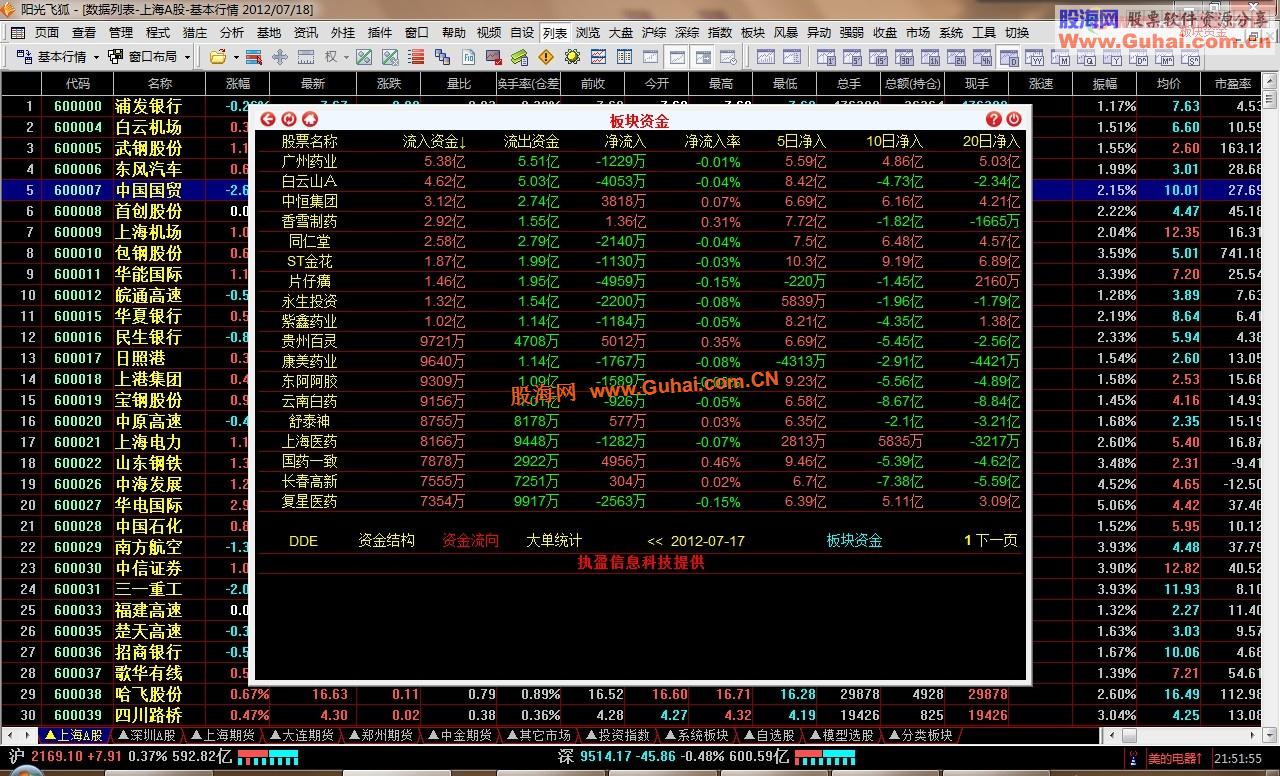1280x776 pixels.
Task: Click the table columns toolbar icon
Action: 624,57
